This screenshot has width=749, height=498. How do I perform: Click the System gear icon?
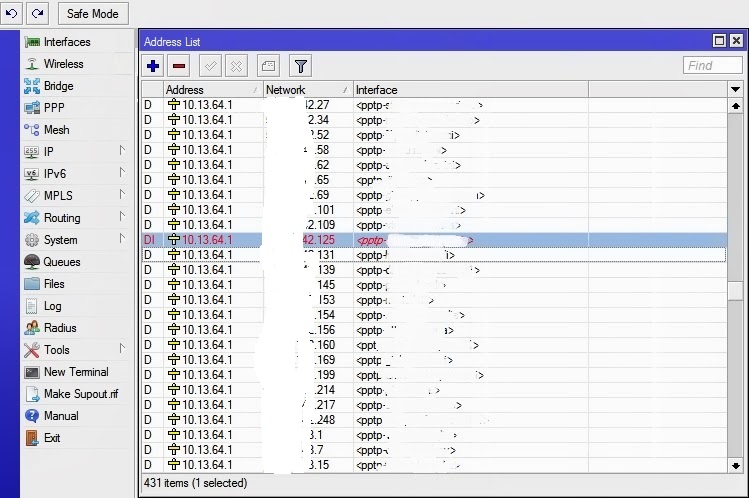[x=32, y=240]
